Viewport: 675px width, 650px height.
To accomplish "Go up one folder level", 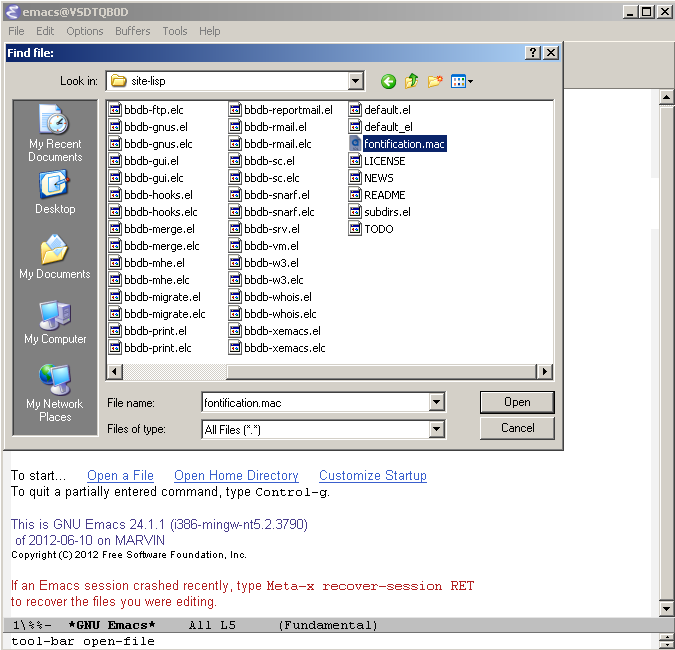I will click(412, 81).
